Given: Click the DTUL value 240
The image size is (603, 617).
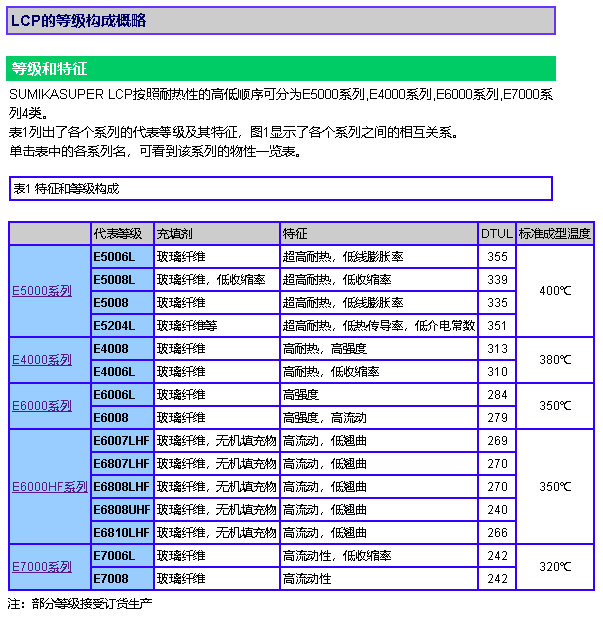Looking at the screenshot, I should pos(497,510).
